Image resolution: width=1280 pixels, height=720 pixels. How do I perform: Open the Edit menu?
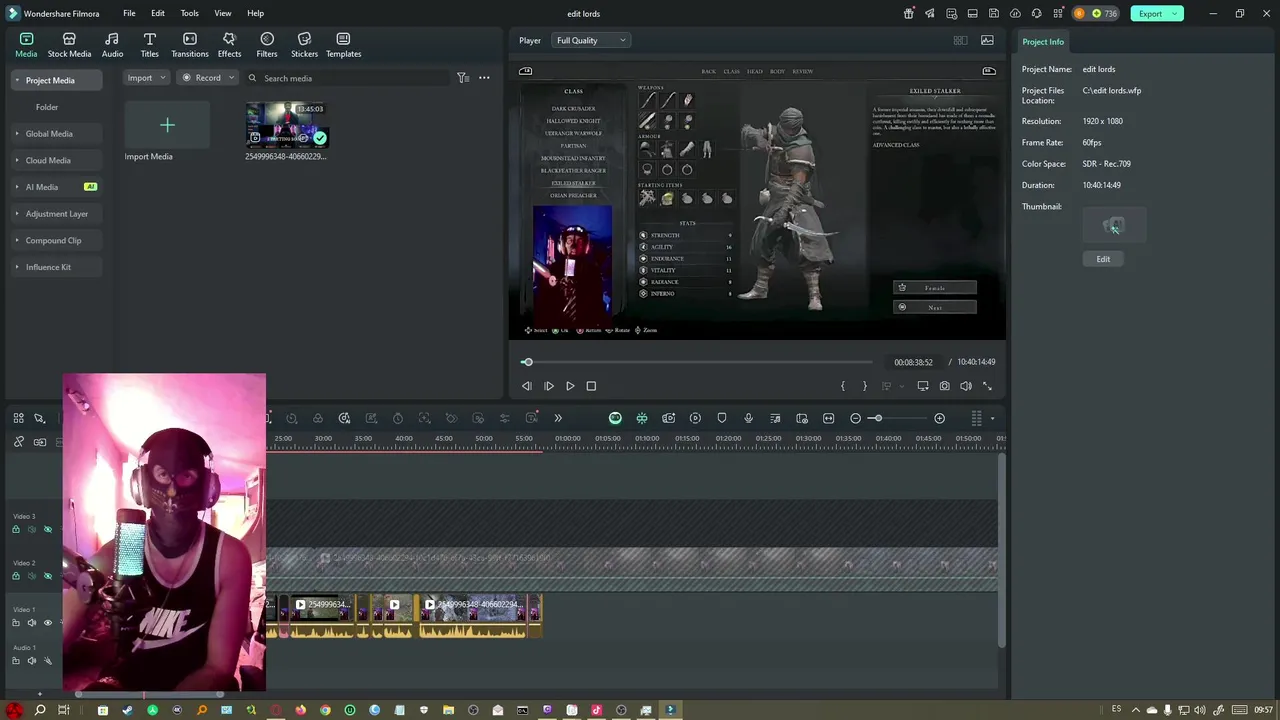[x=158, y=13]
